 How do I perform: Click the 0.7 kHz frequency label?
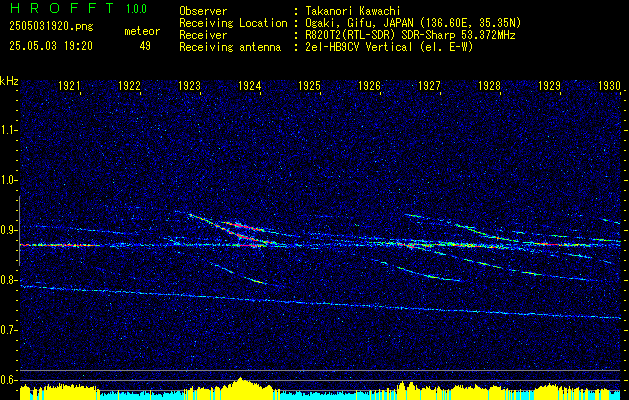(x=8, y=330)
